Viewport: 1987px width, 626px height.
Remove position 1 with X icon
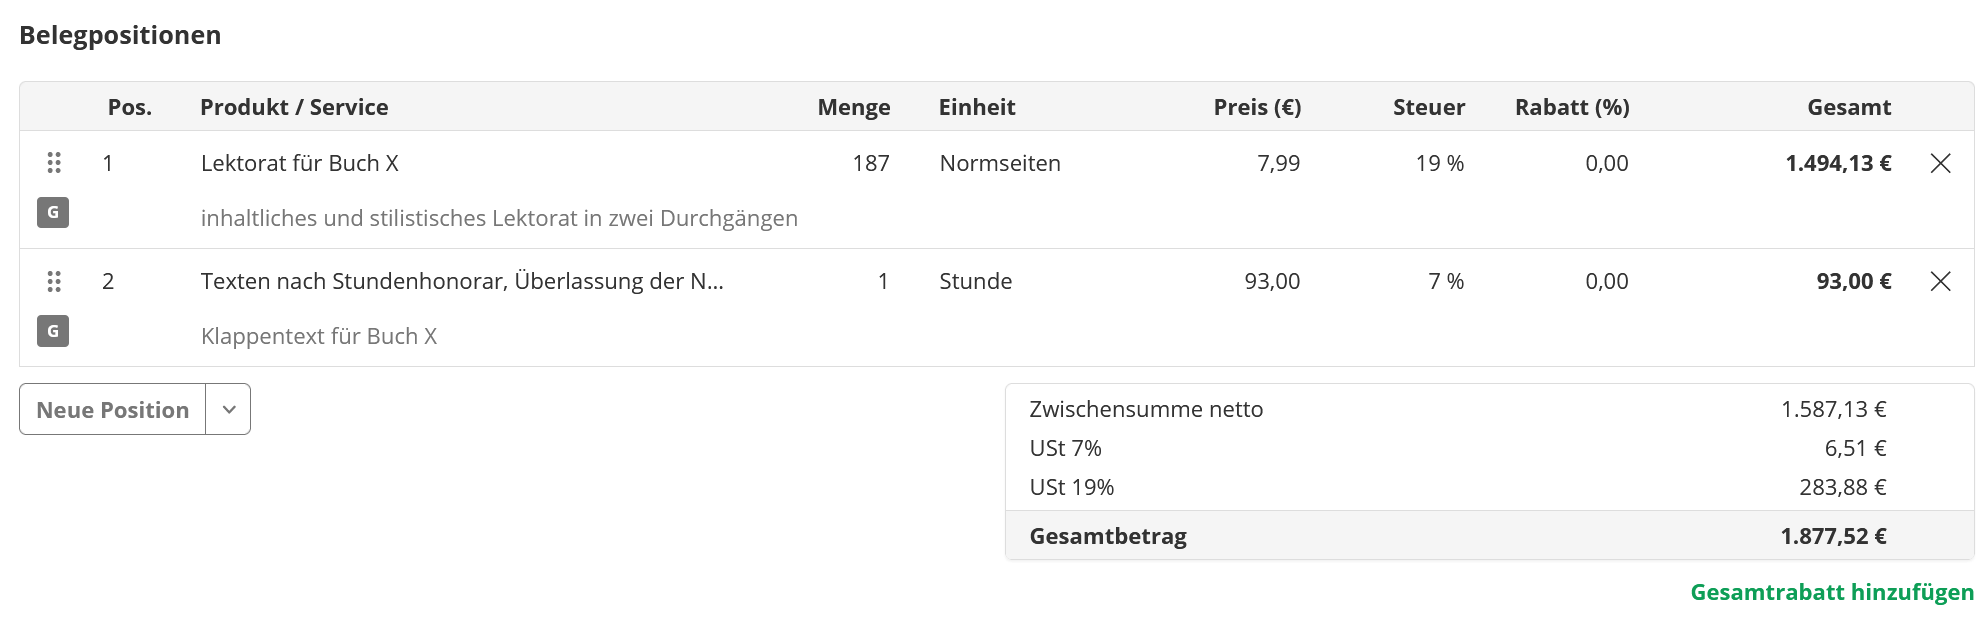pyautogui.click(x=1940, y=163)
